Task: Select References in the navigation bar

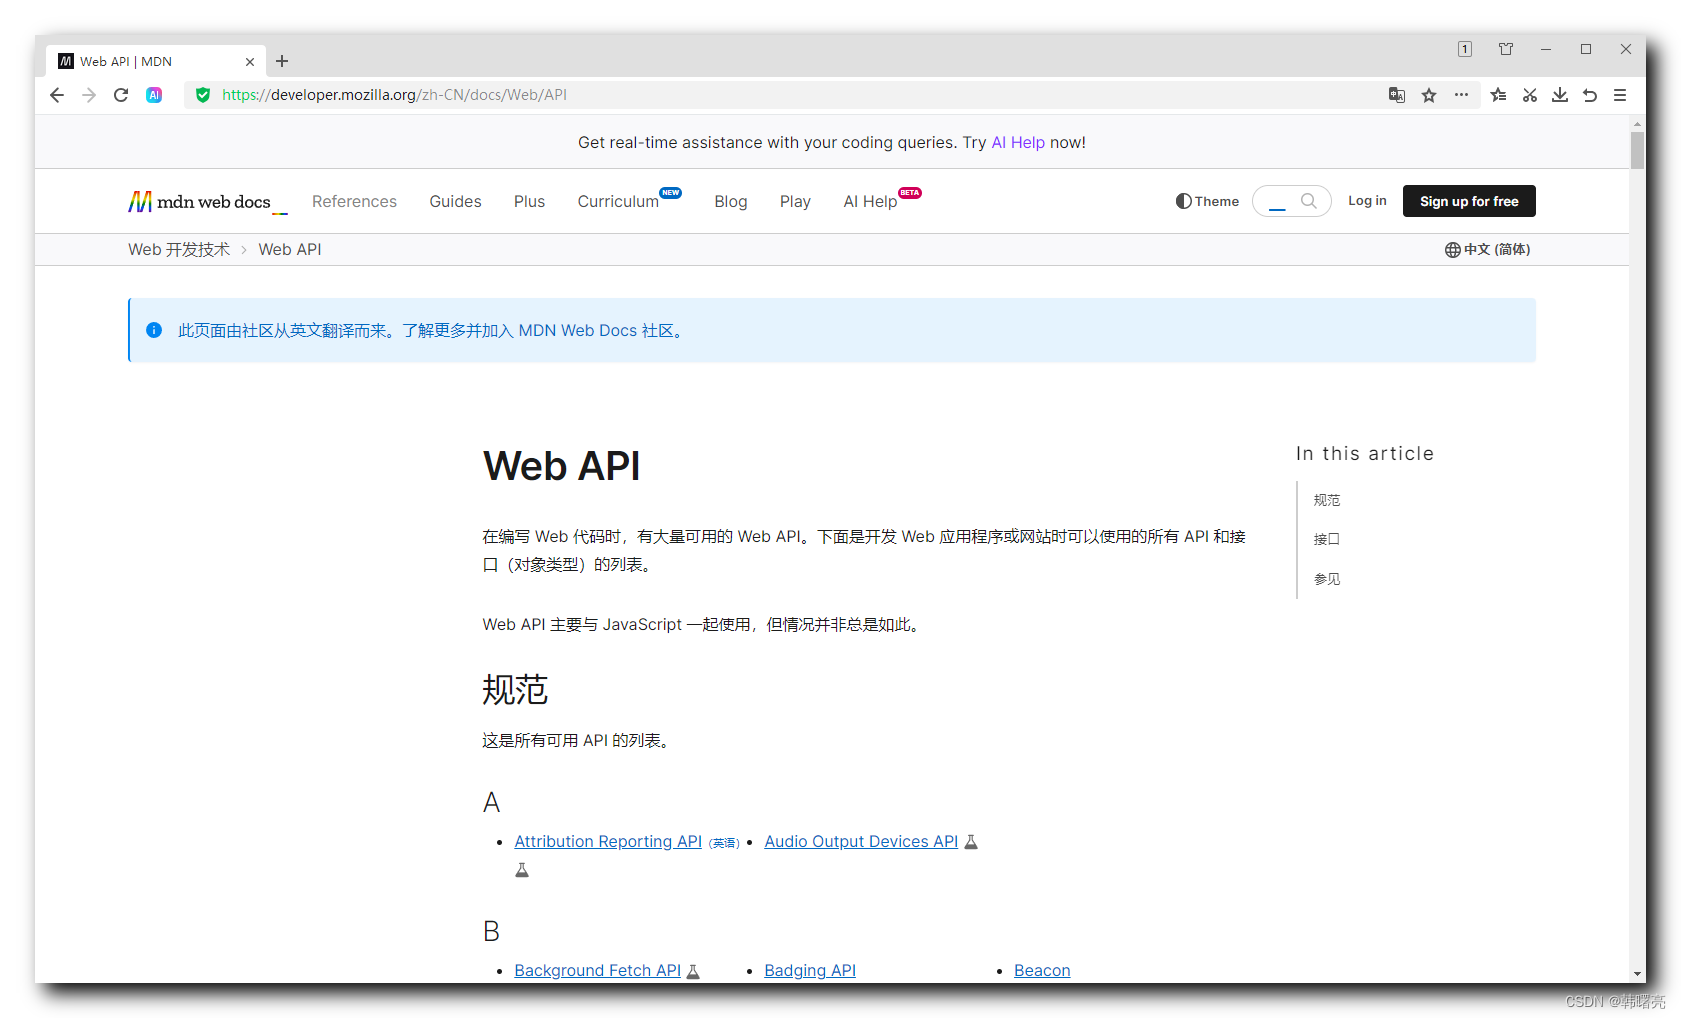Action: (x=354, y=201)
